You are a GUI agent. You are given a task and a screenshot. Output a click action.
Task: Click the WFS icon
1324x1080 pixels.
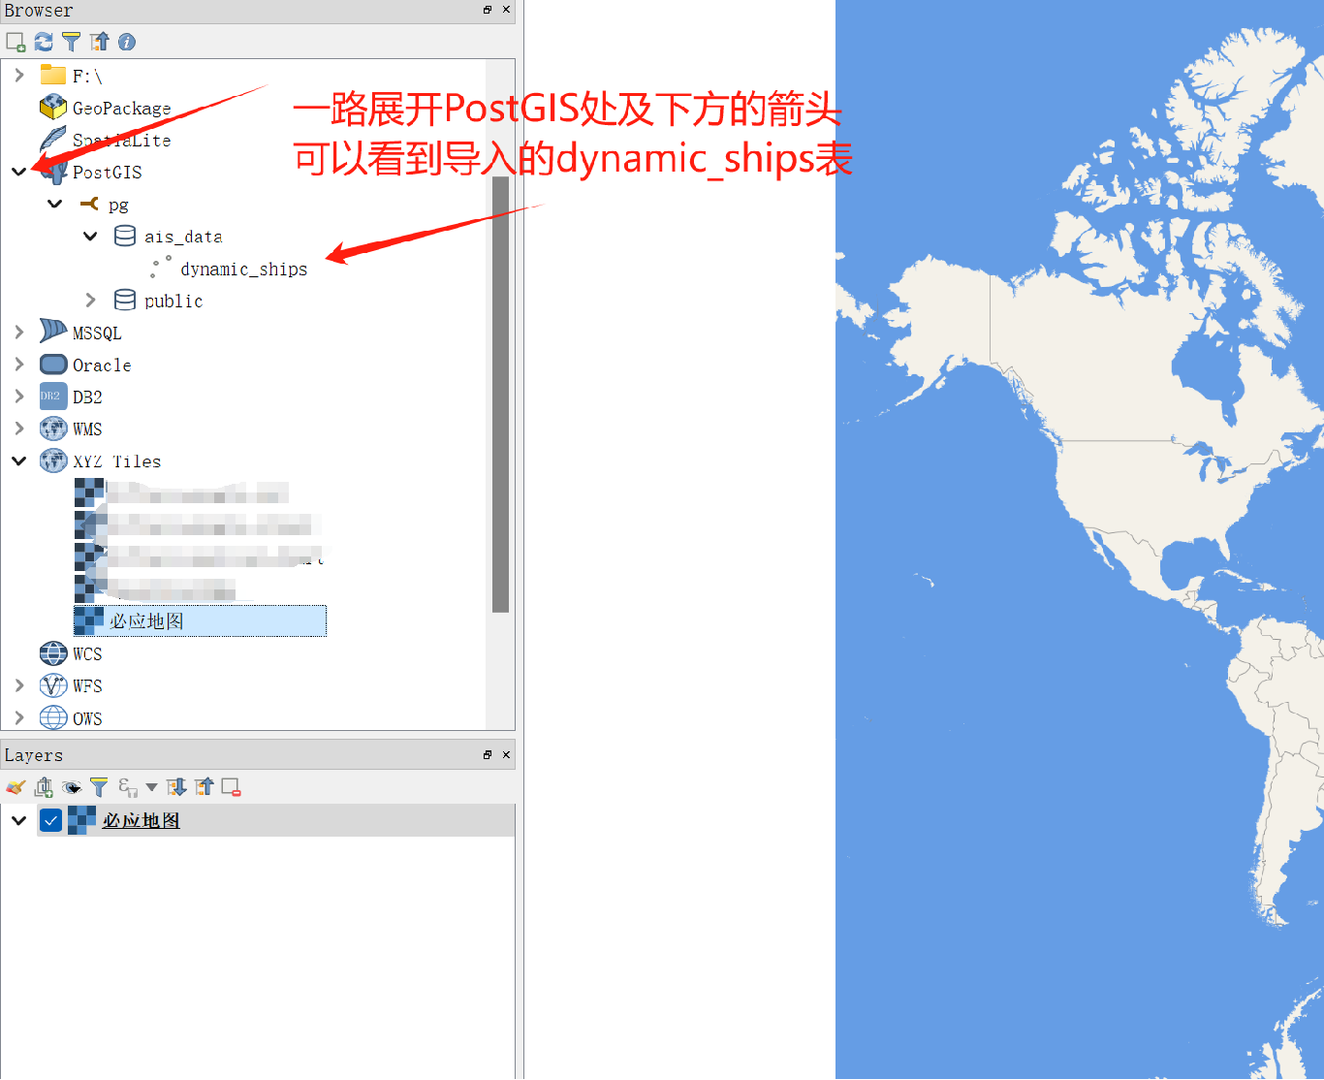[53, 686]
